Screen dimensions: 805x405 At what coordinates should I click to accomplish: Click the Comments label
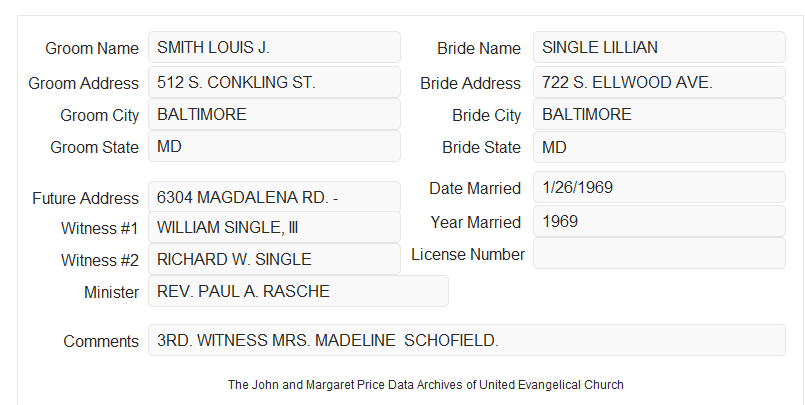click(101, 341)
